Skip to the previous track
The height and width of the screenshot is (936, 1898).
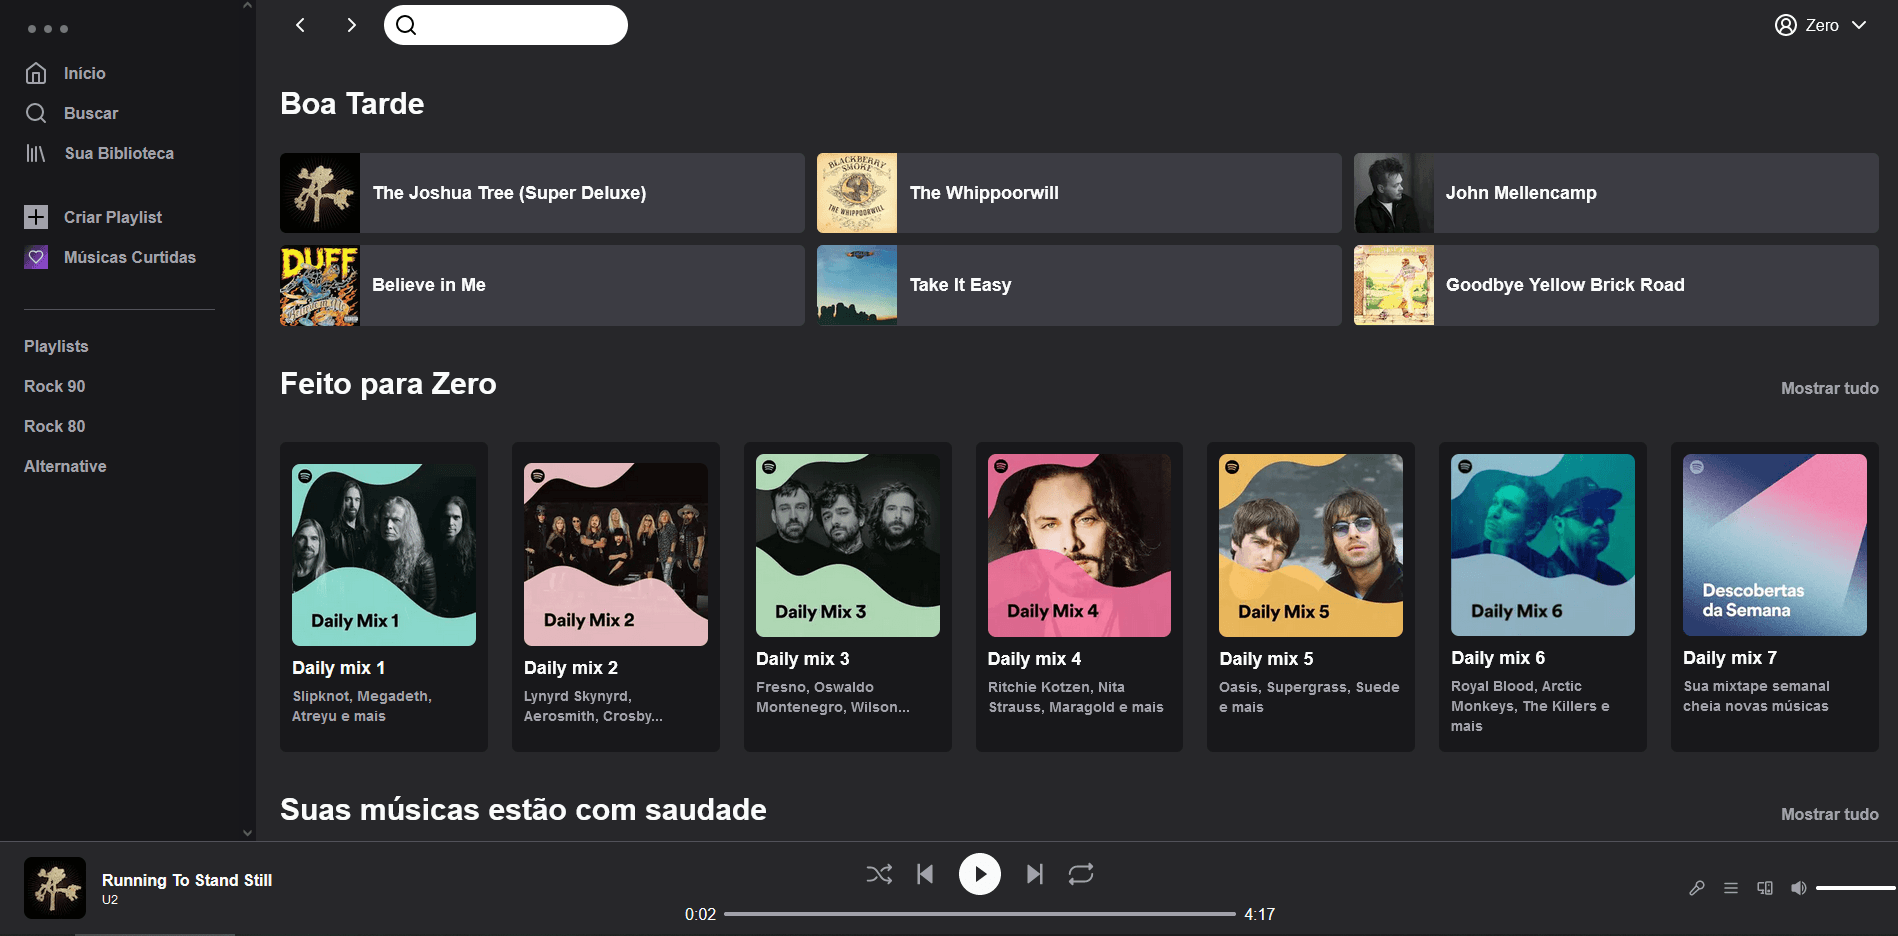(925, 874)
